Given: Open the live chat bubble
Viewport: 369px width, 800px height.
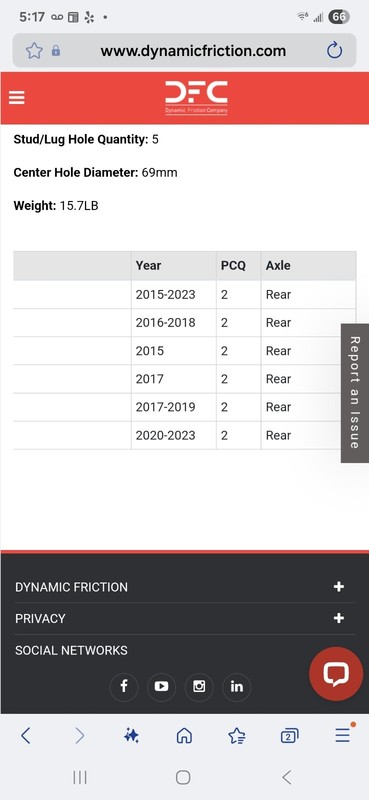Looking at the screenshot, I should point(336,674).
